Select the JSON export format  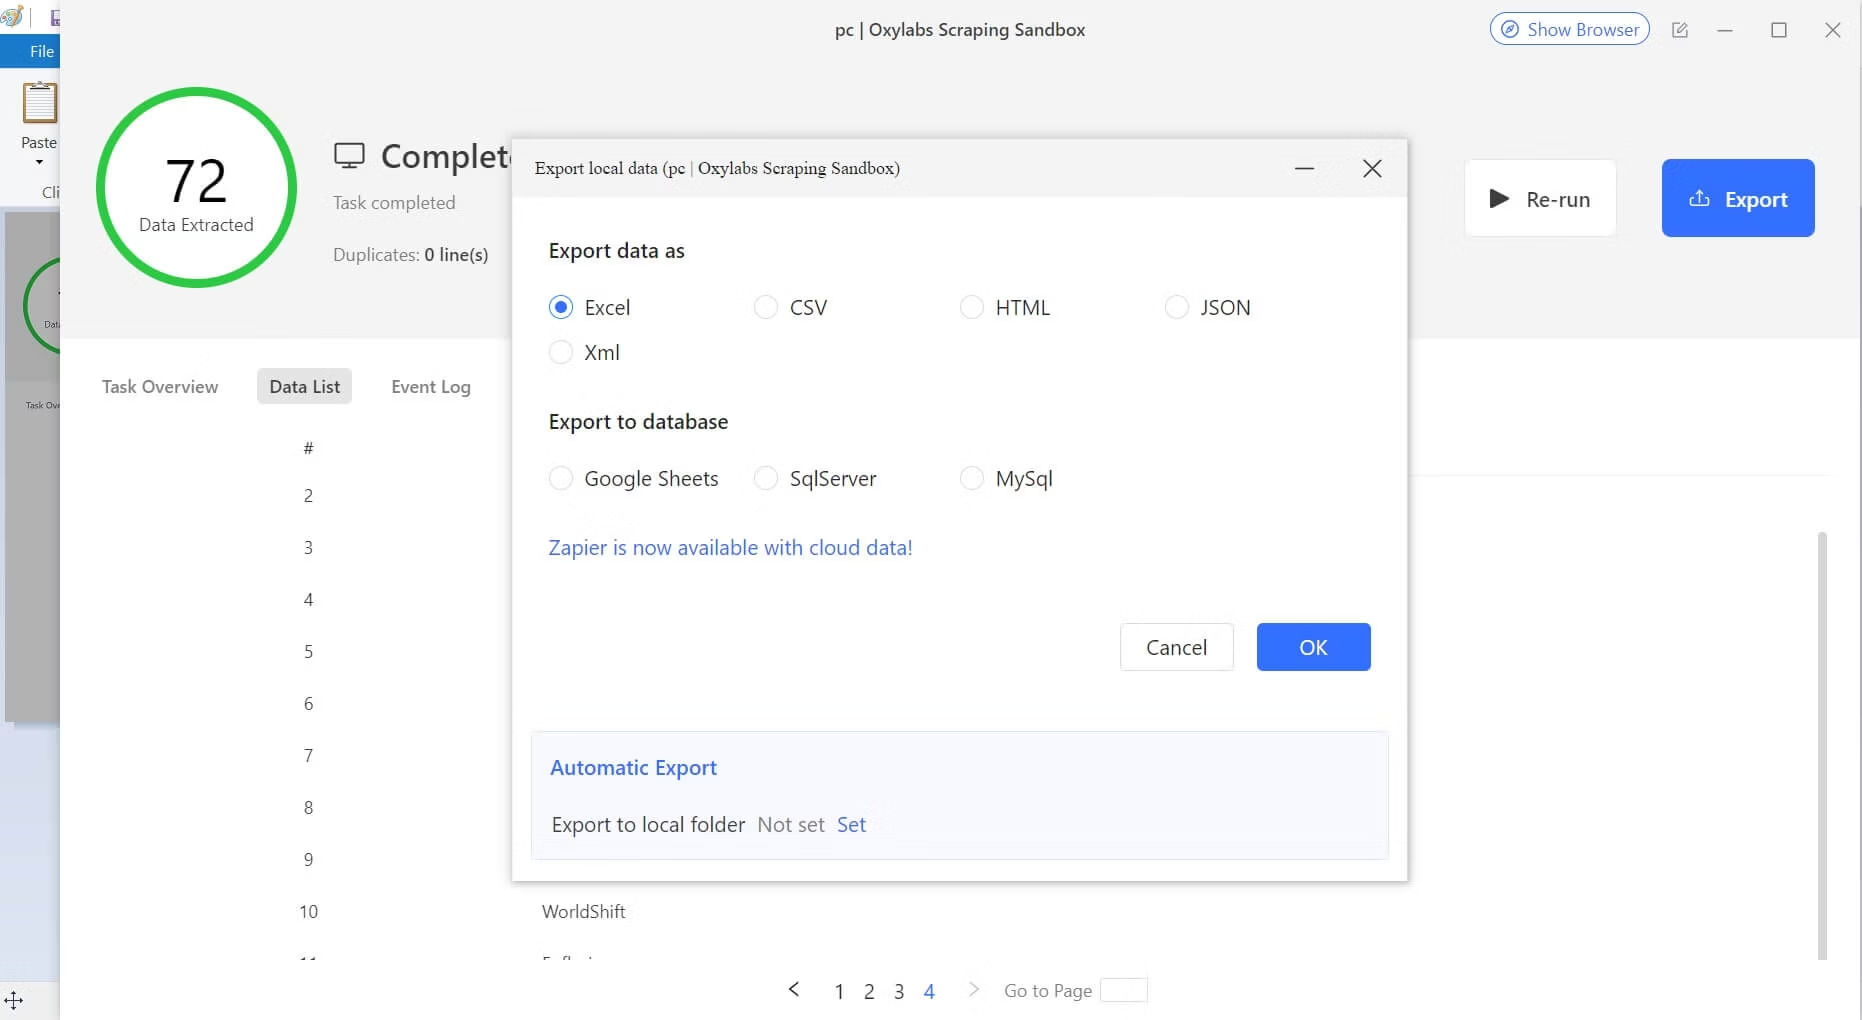point(1177,308)
